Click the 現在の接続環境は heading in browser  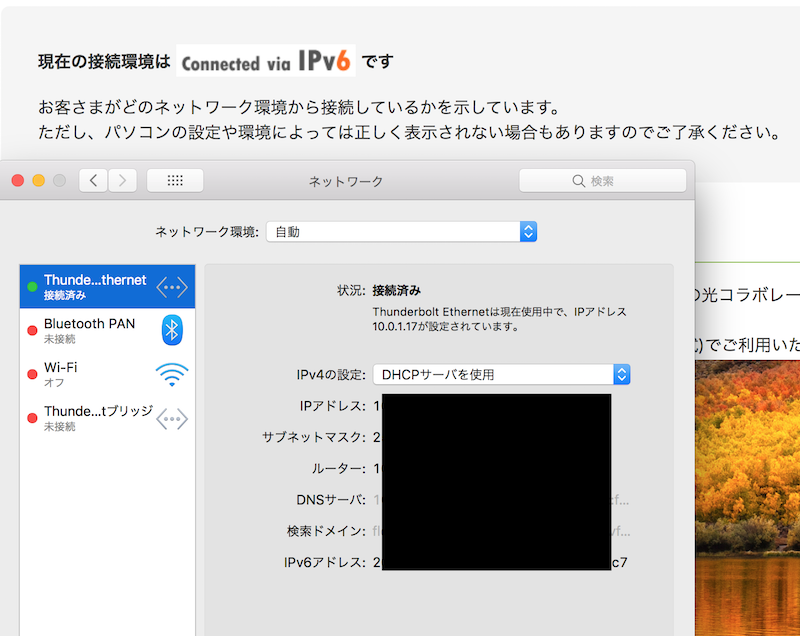pos(104,62)
